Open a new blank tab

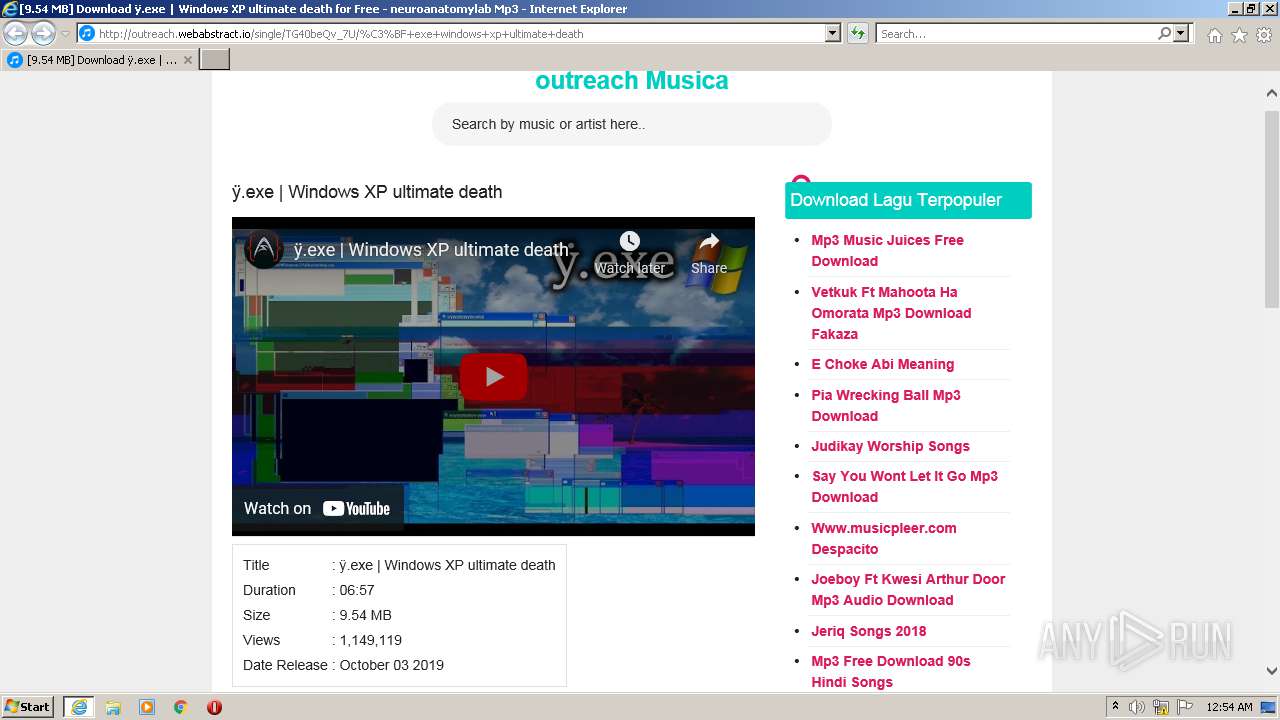click(215, 60)
